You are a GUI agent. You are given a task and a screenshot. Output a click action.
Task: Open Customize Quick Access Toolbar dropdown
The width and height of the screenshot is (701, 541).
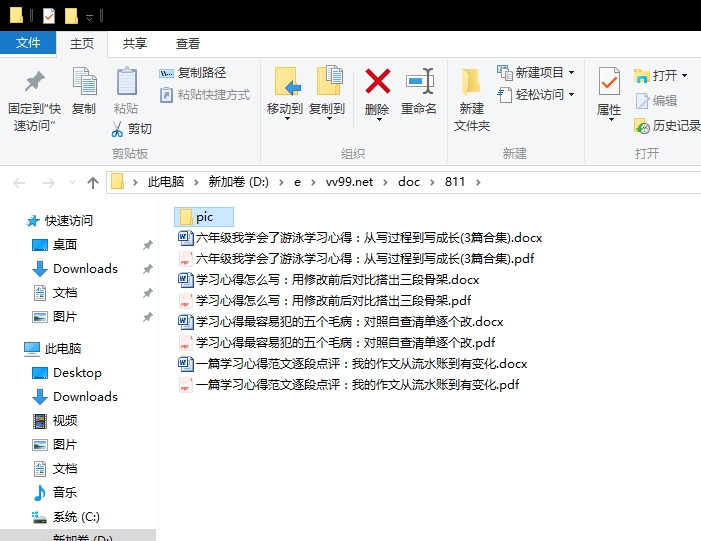click(x=89, y=17)
